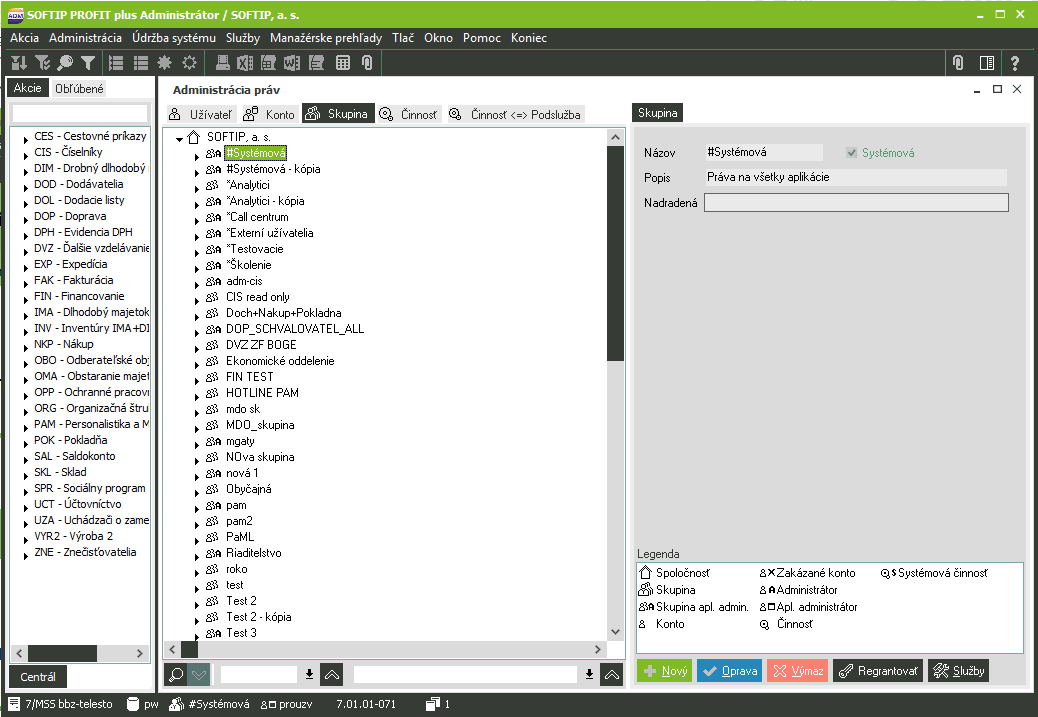
Task: Click the Nový button
Action: 664,671
